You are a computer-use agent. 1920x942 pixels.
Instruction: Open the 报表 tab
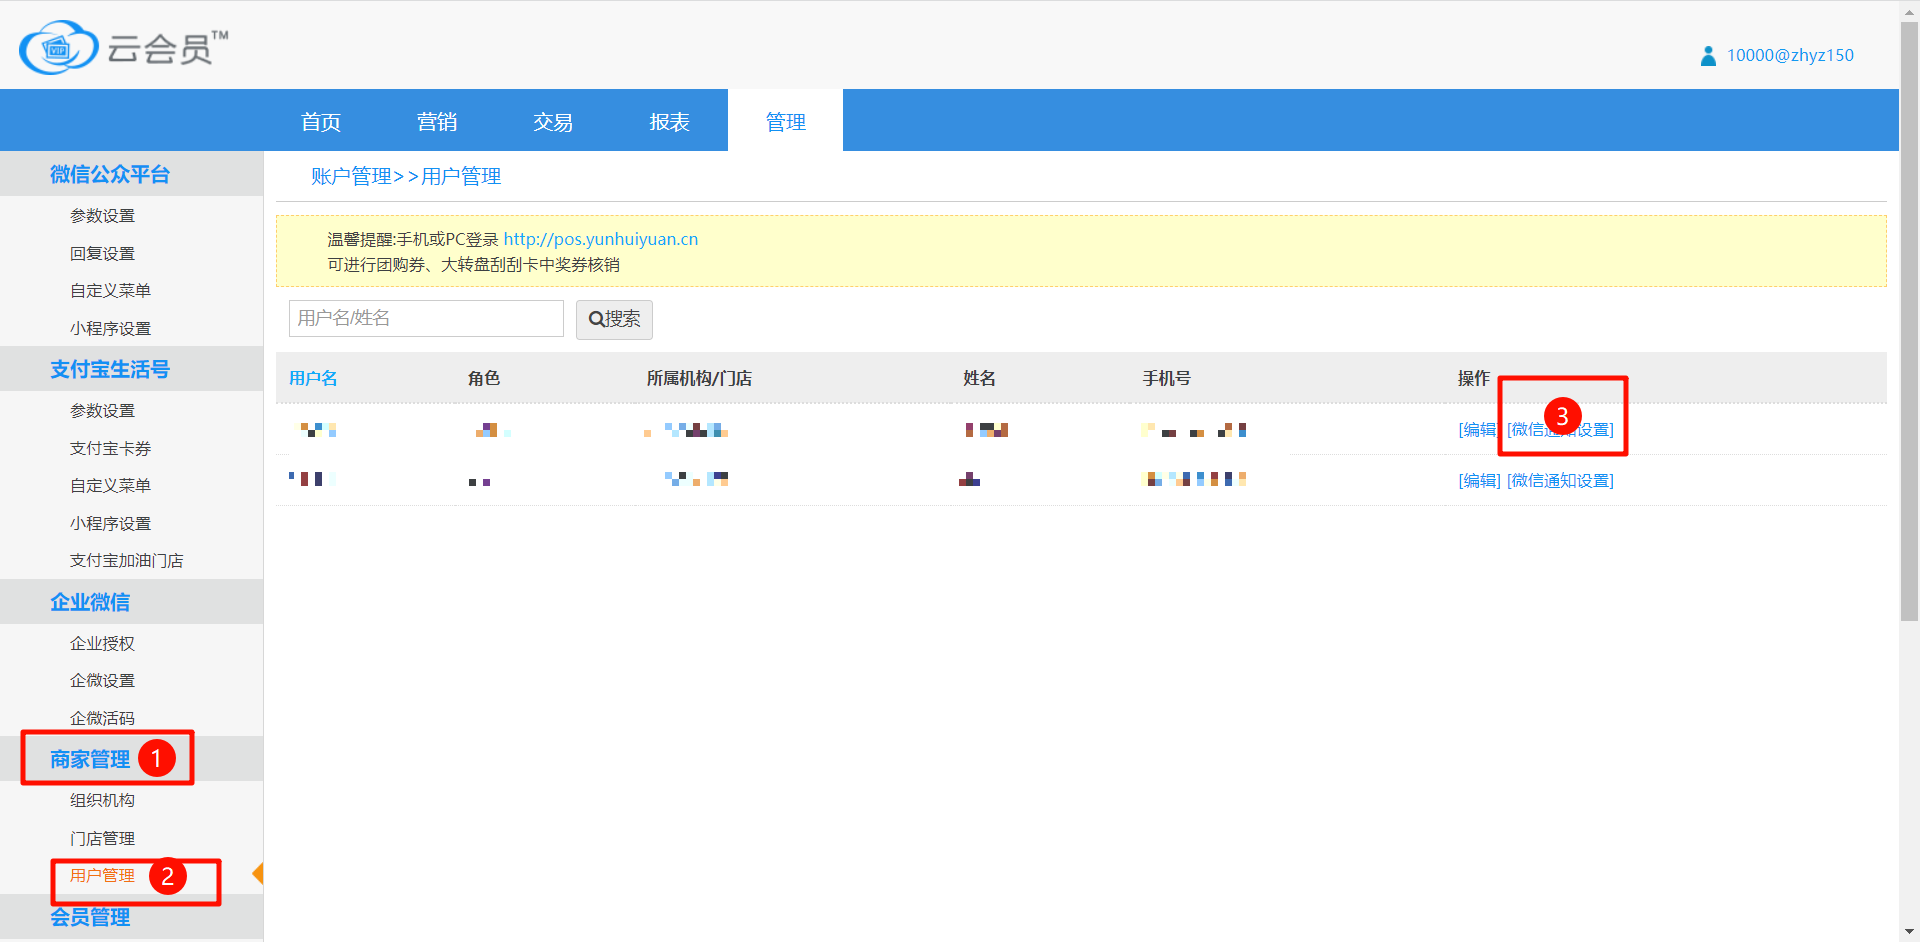click(669, 122)
